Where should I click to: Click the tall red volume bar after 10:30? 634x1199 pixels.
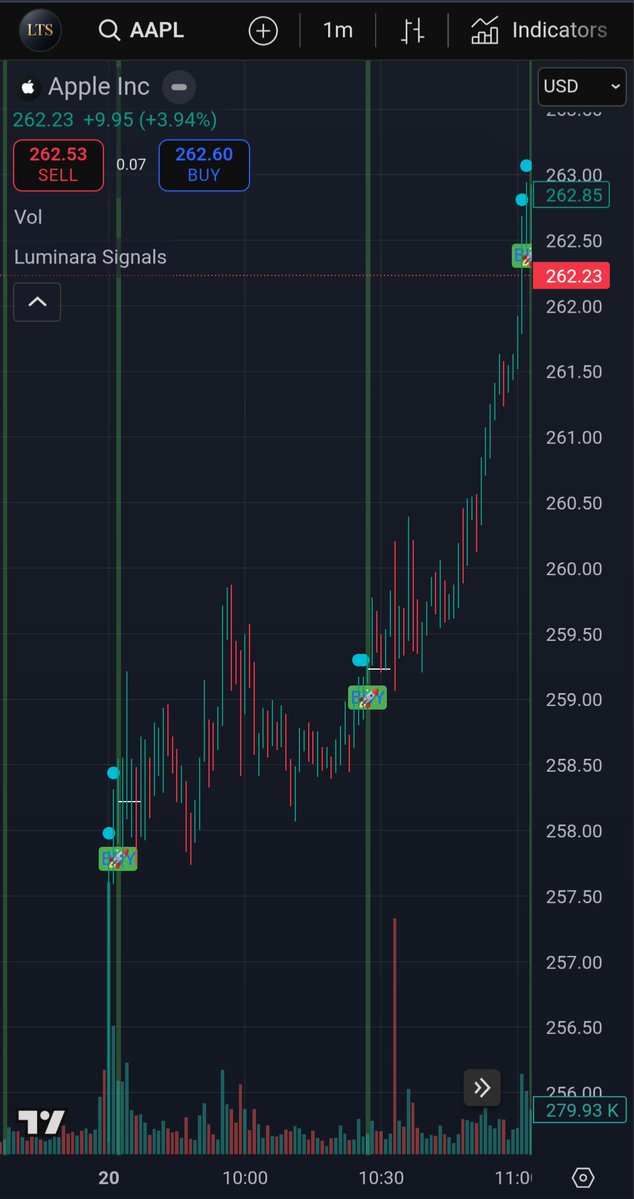click(x=395, y=1036)
